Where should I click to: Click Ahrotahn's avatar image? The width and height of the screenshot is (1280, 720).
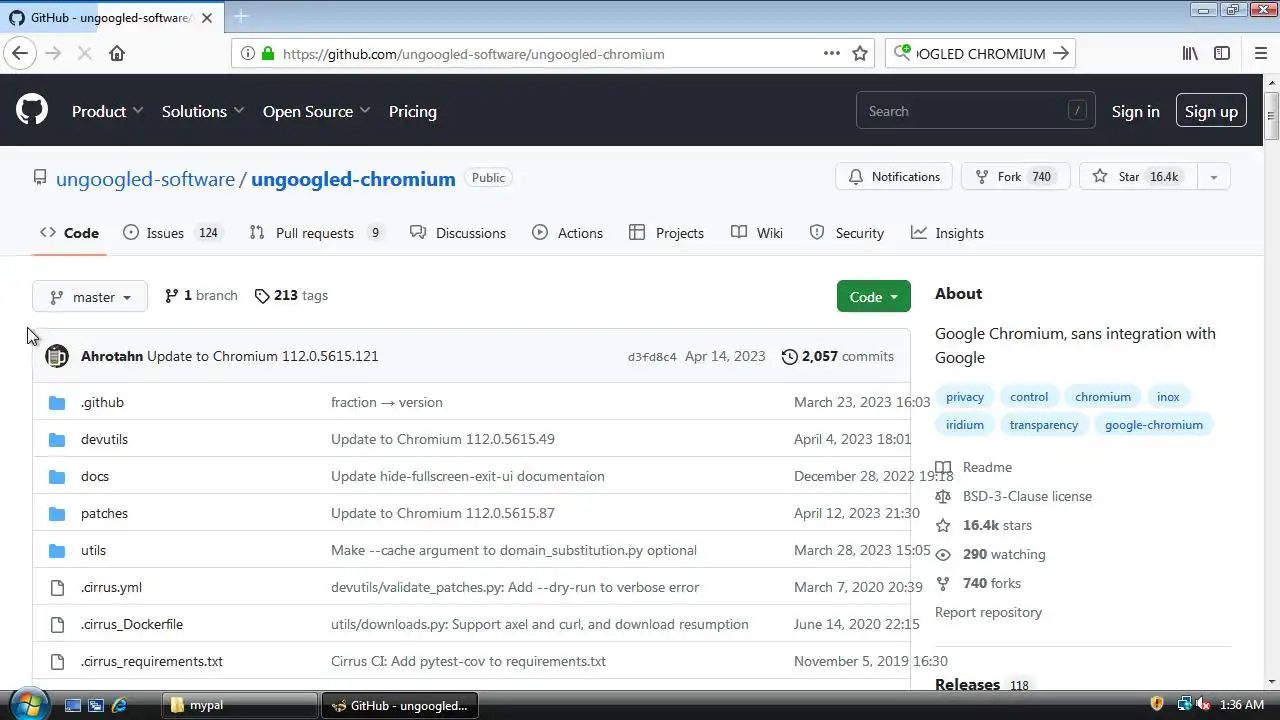pos(57,356)
